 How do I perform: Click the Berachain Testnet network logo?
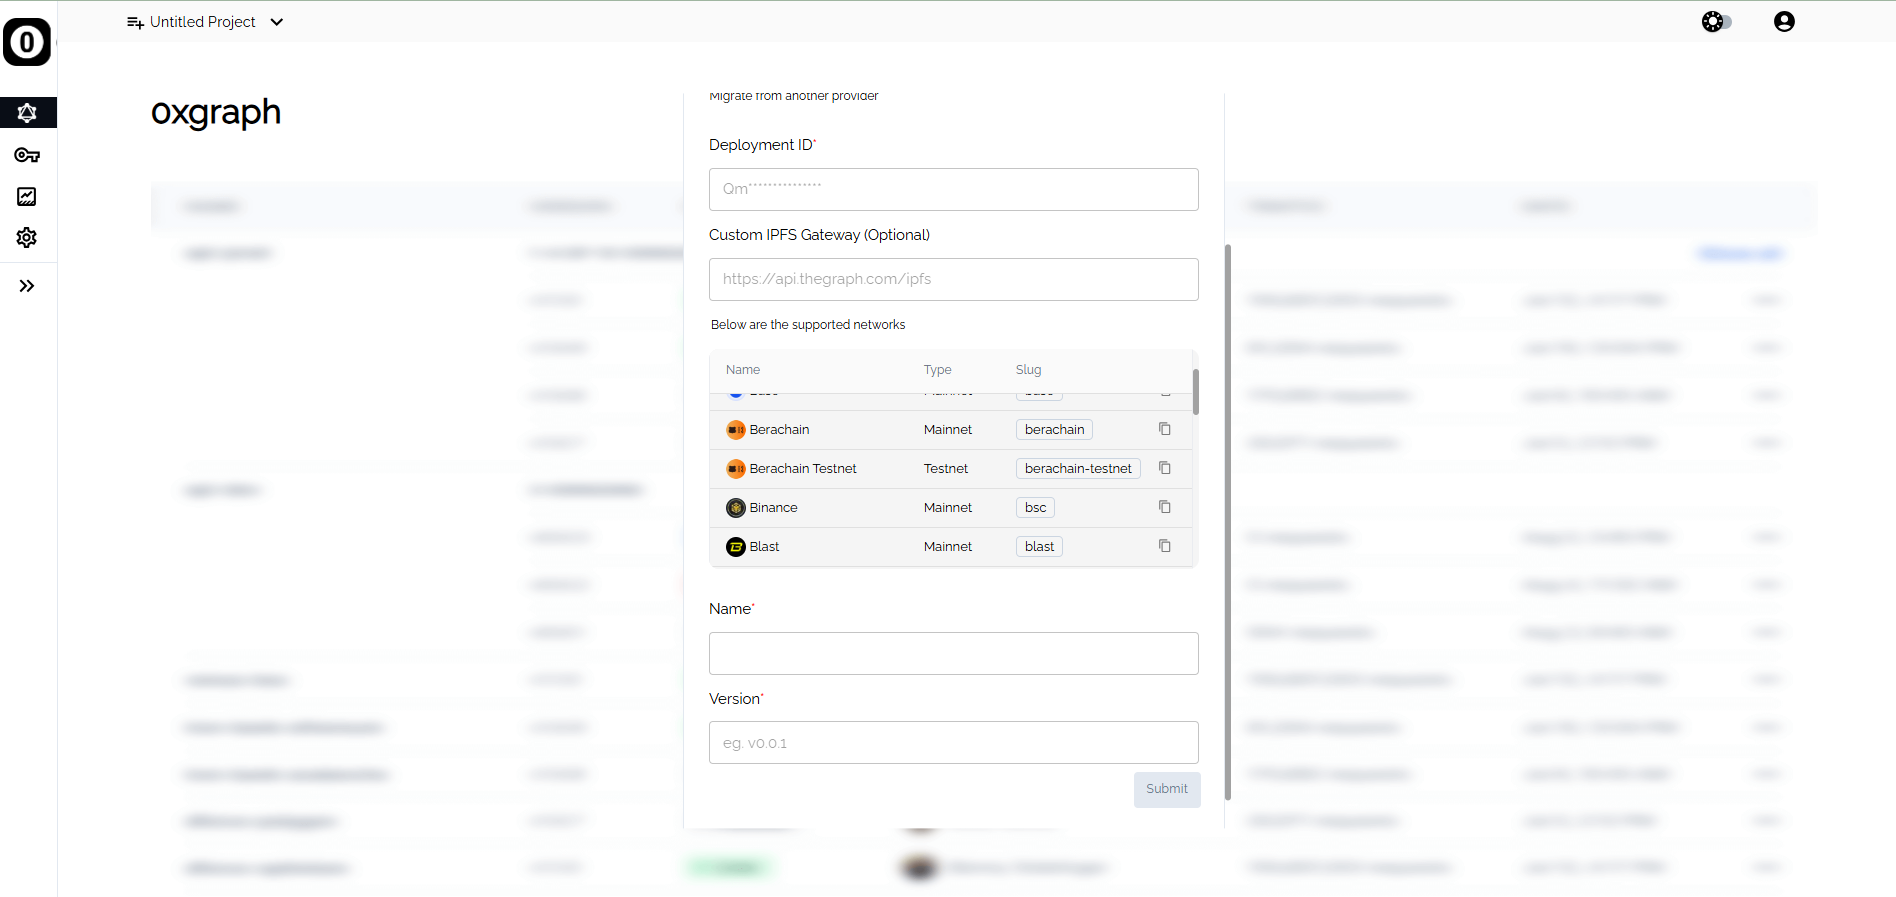coord(736,469)
